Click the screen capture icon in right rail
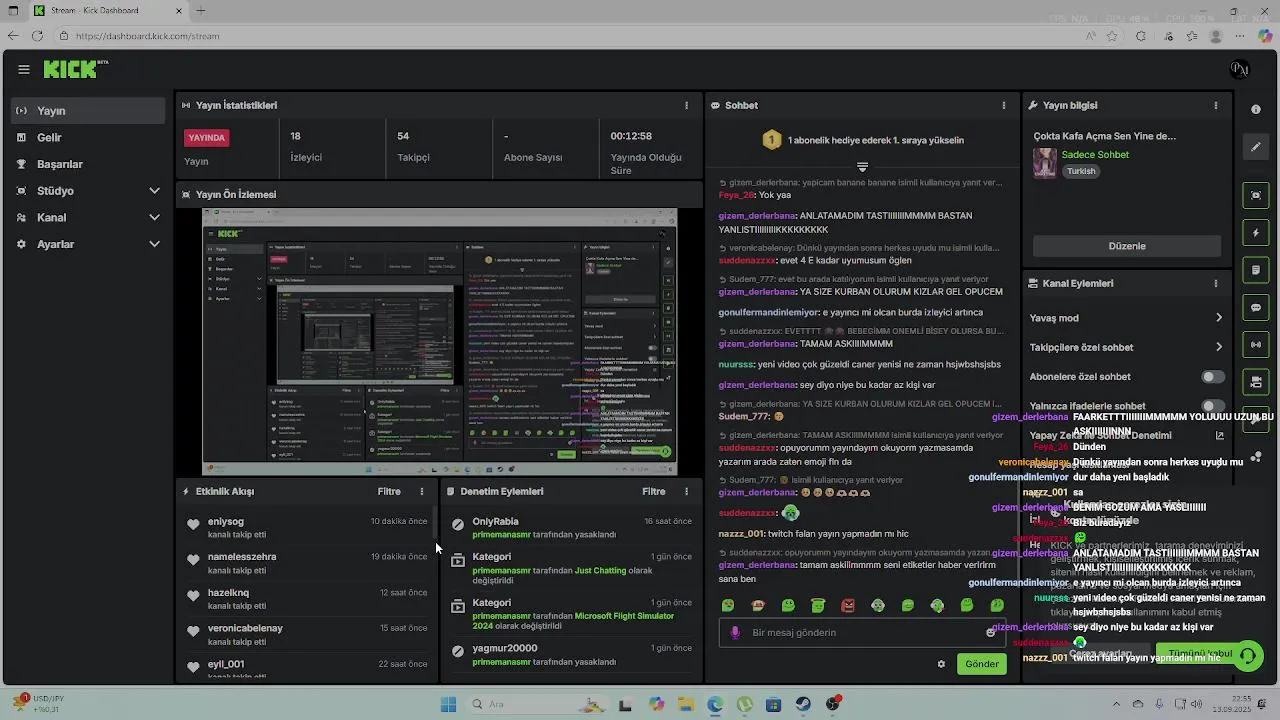 [1256, 195]
